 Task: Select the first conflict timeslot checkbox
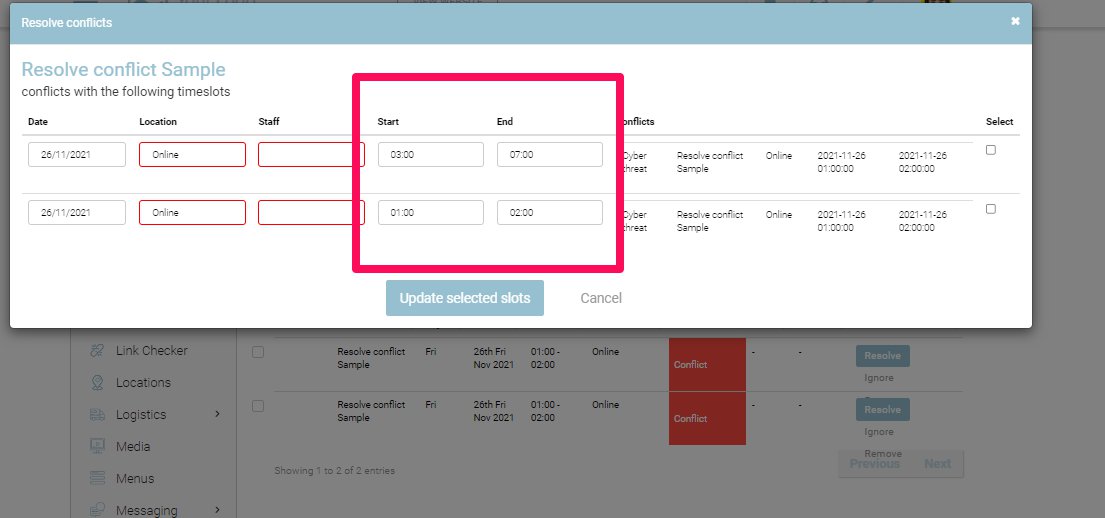click(x=991, y=150)
